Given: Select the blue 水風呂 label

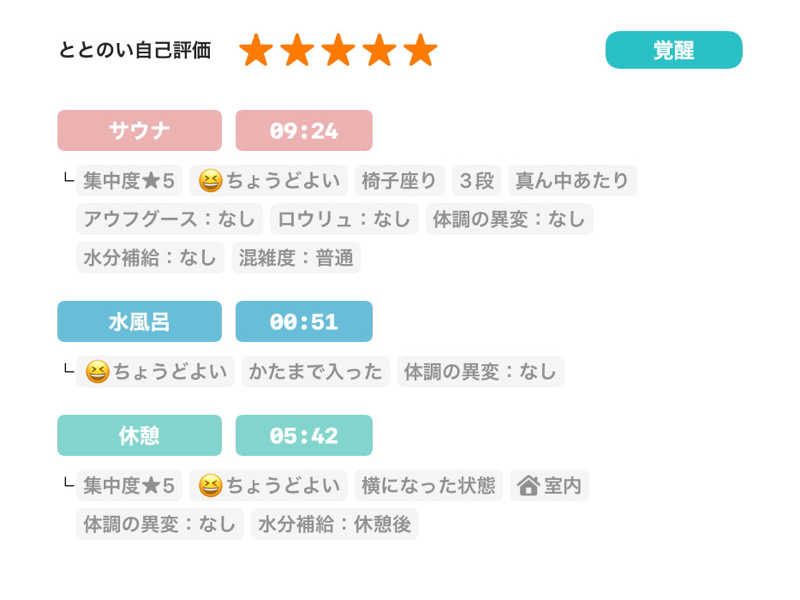Looking at the screenshot, I should [139, 321].
